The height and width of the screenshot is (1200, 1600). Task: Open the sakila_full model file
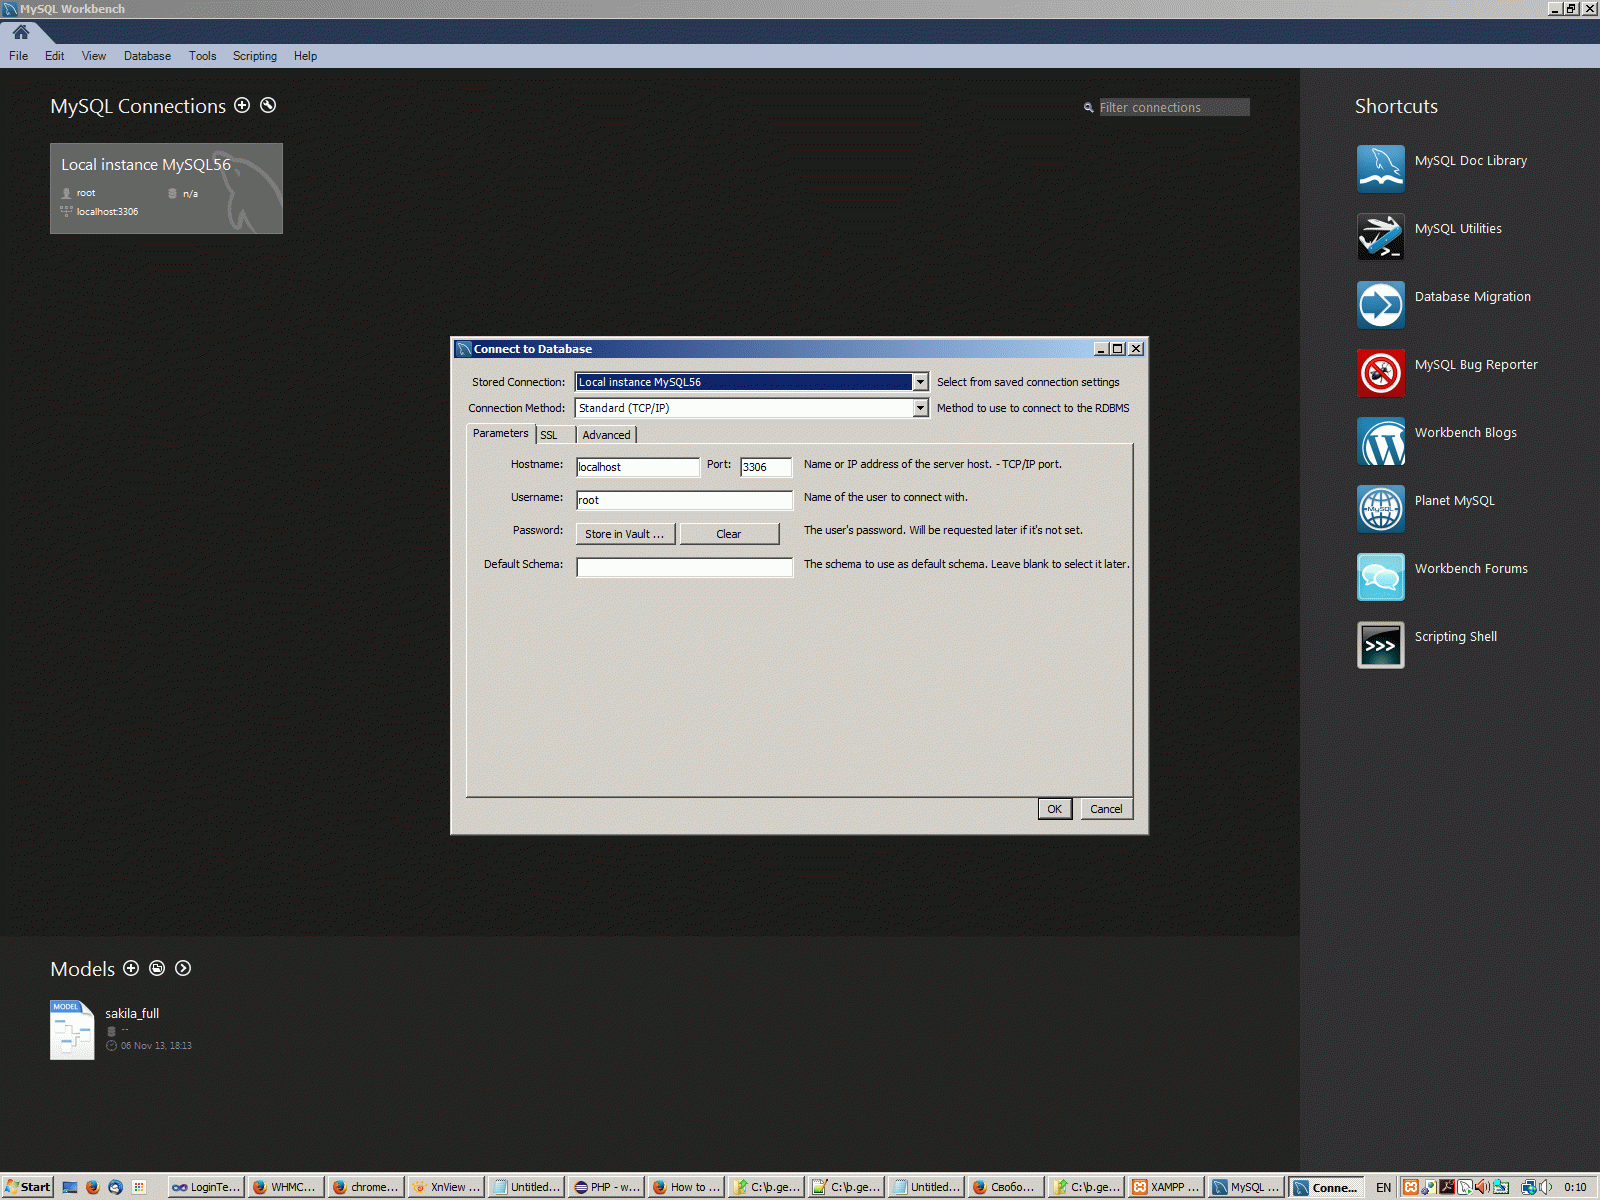point(72,1030)
